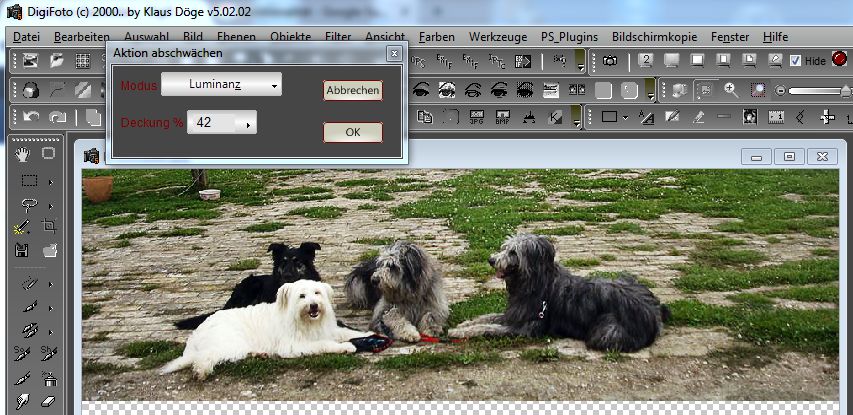Select the Hand pan tool
Image resolution: width=853 pixels, height=415 pixels.
pyautogui.click(x=22, y=154)
